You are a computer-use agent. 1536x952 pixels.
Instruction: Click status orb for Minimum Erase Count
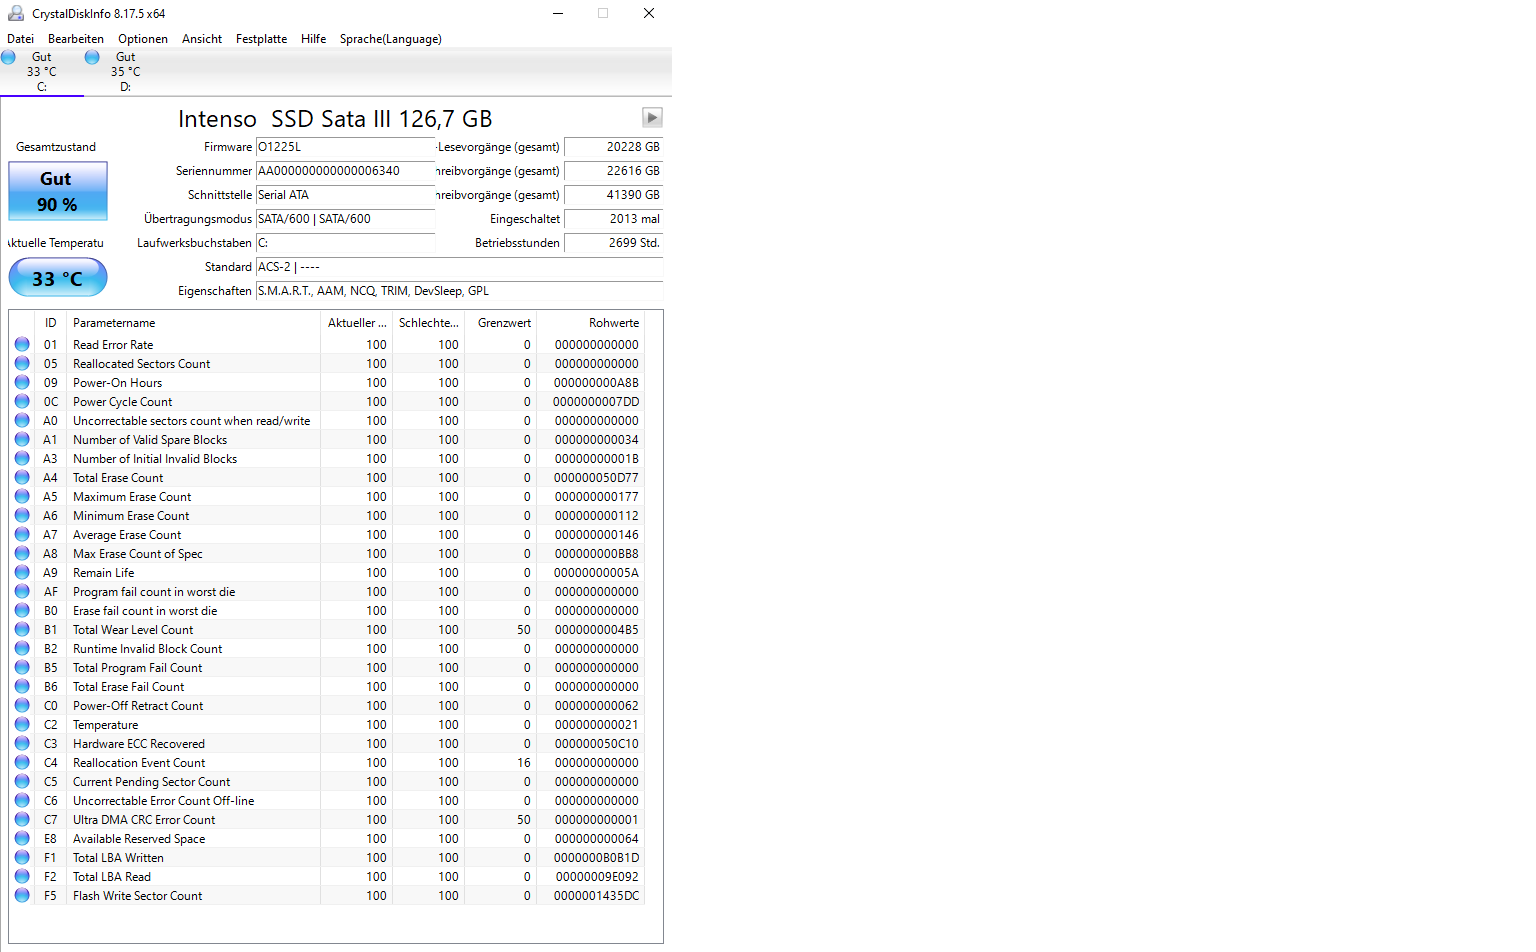(x=22, y=515)
